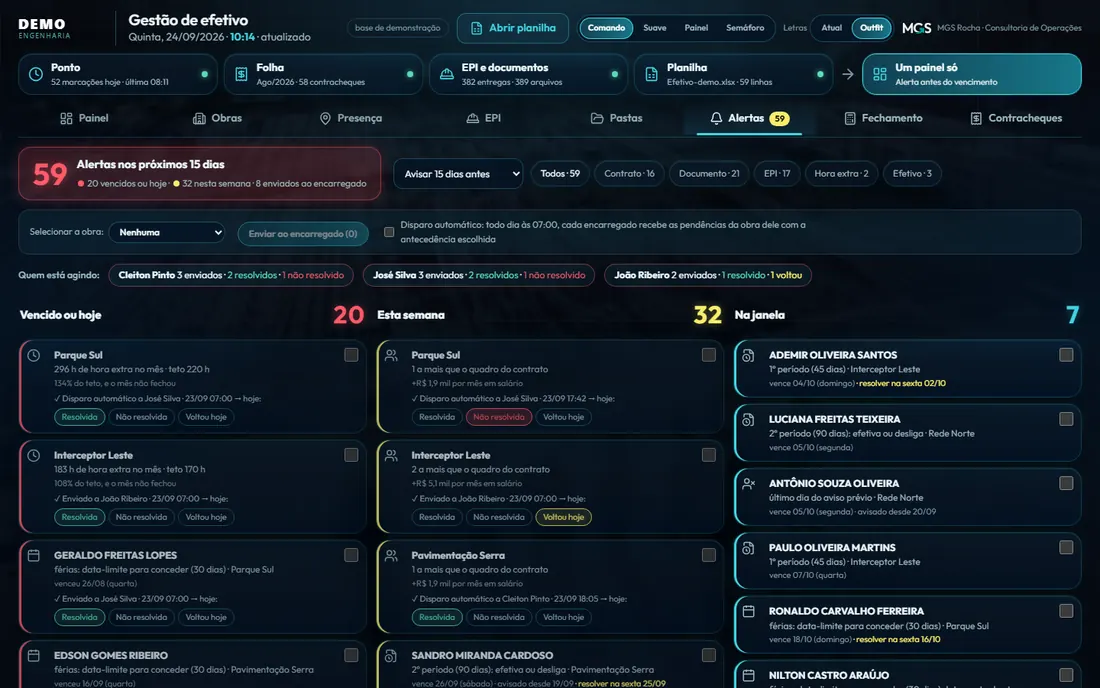The width and height of the screenshot is (1100, 688).
Task: Tick the Luciana Freitas Teixeira checkbox
Action: tap(1066, 419)
